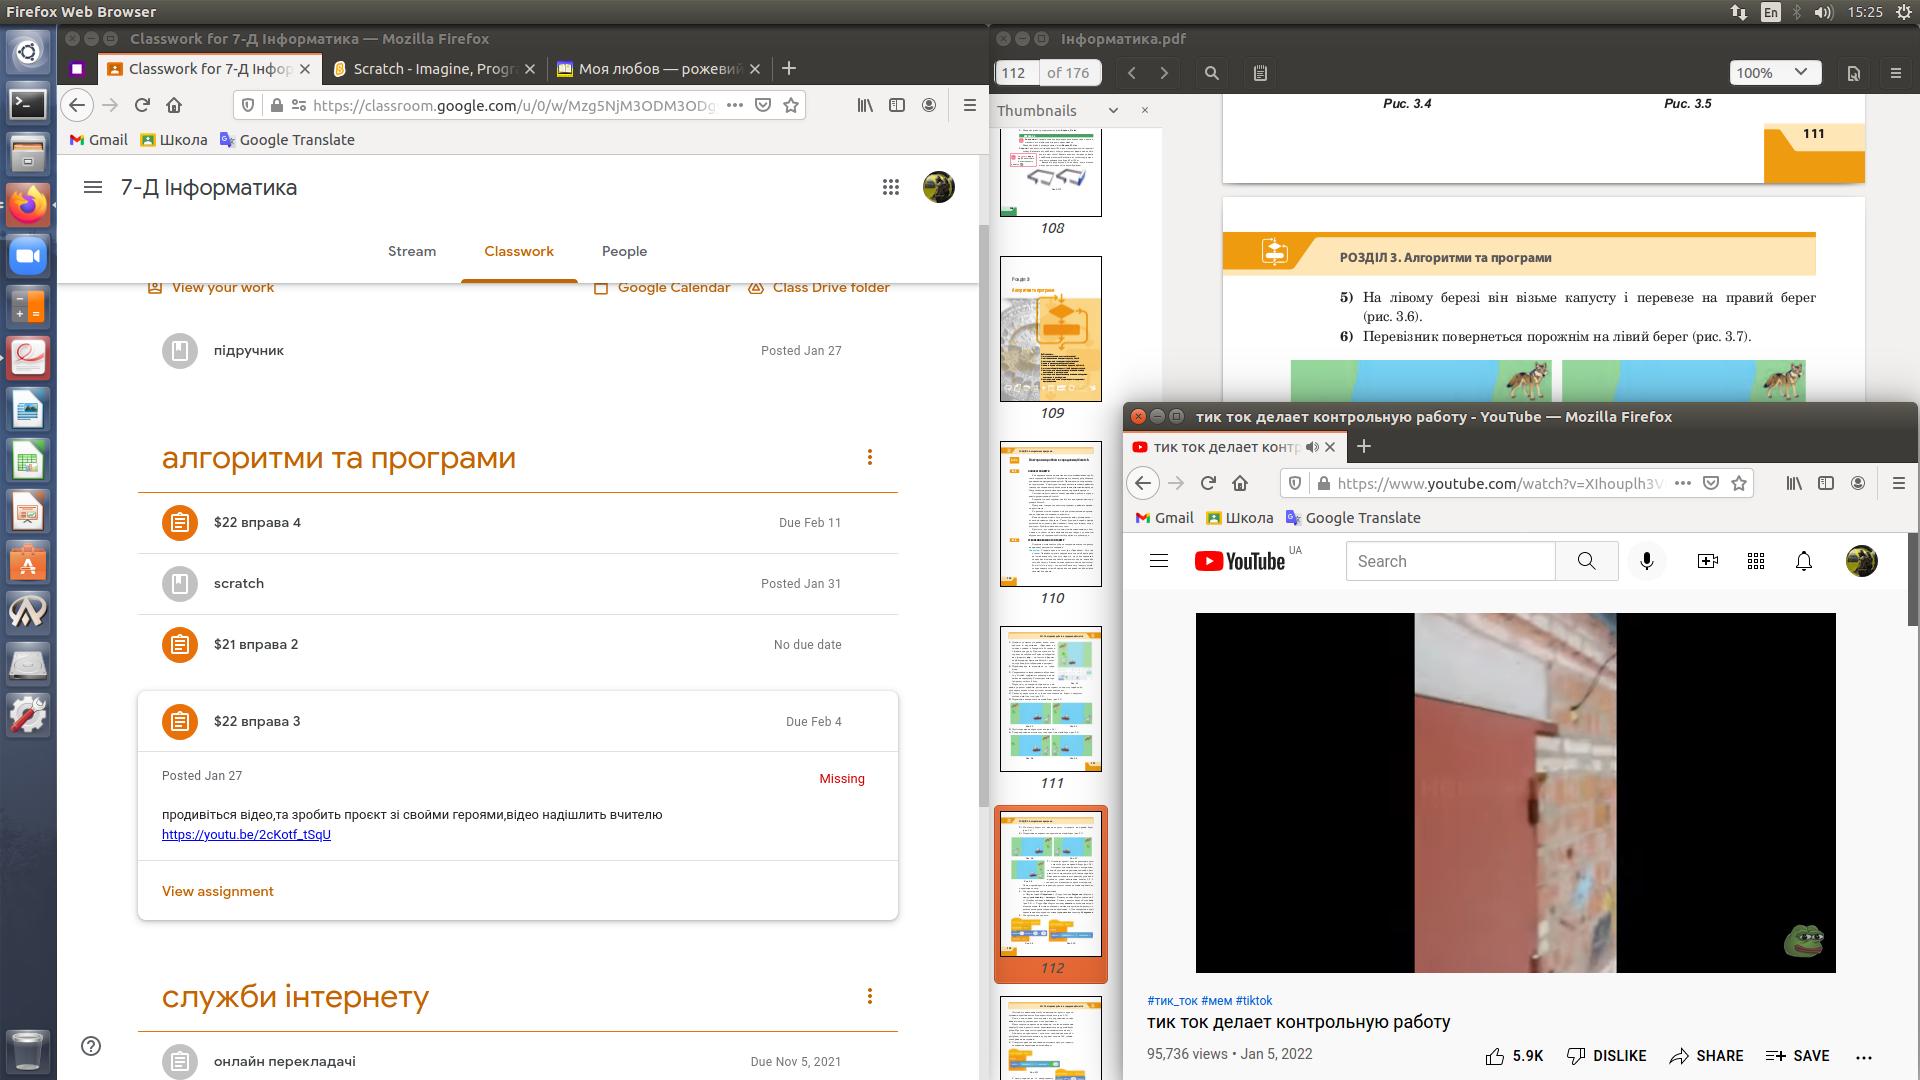1920x1080 pixels.
Task: Bookmark the Classroom page with star
Action: tap(791, 105)
